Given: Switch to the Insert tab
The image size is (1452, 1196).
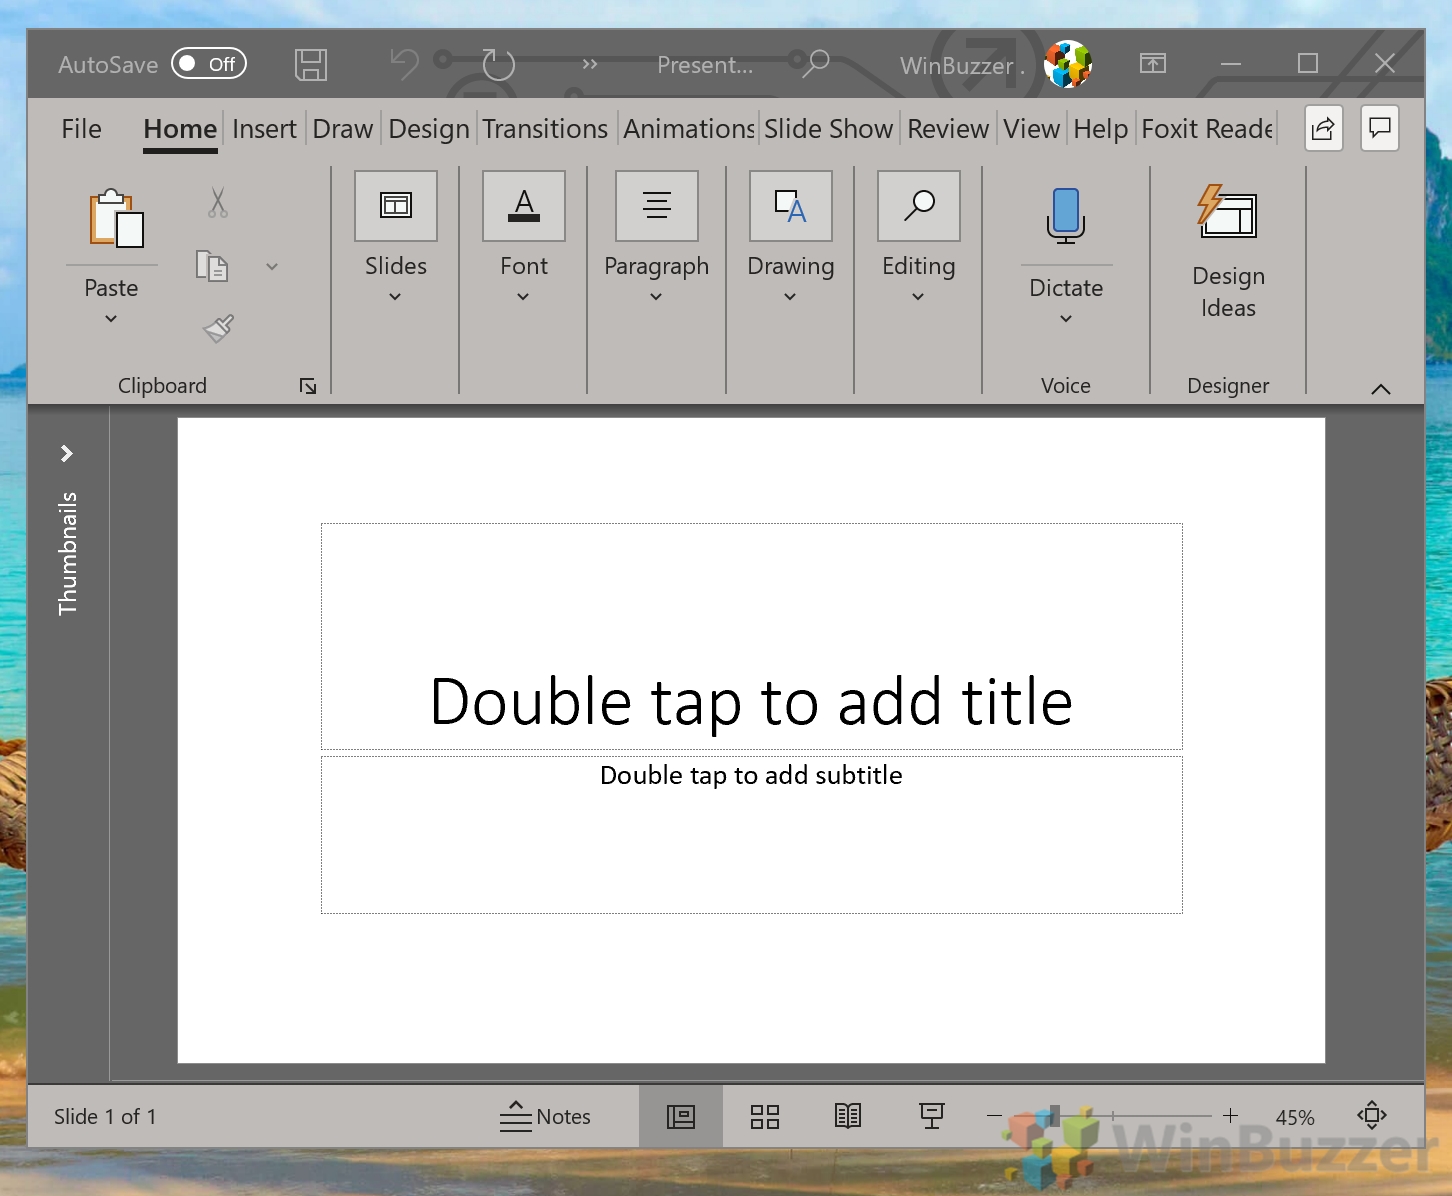Looking at the screenshot, I should point(264,129).
